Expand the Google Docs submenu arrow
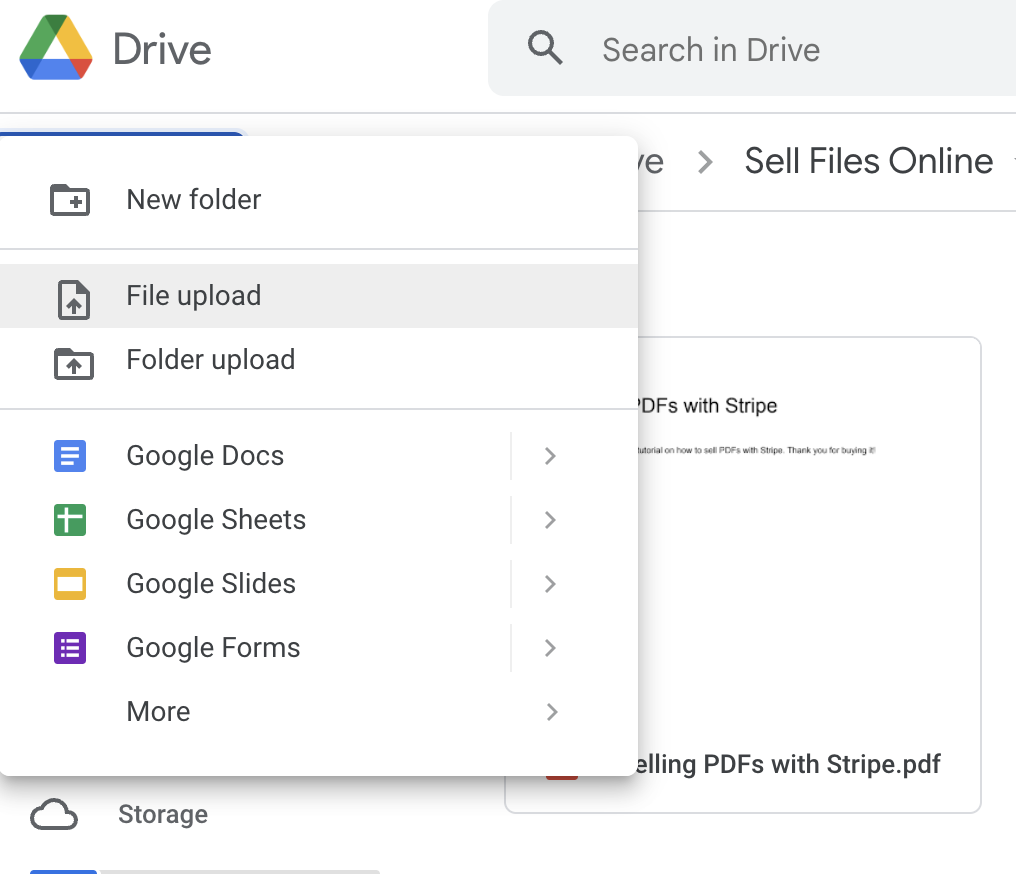Screen dimensions: 1016x874 [550, 456]
